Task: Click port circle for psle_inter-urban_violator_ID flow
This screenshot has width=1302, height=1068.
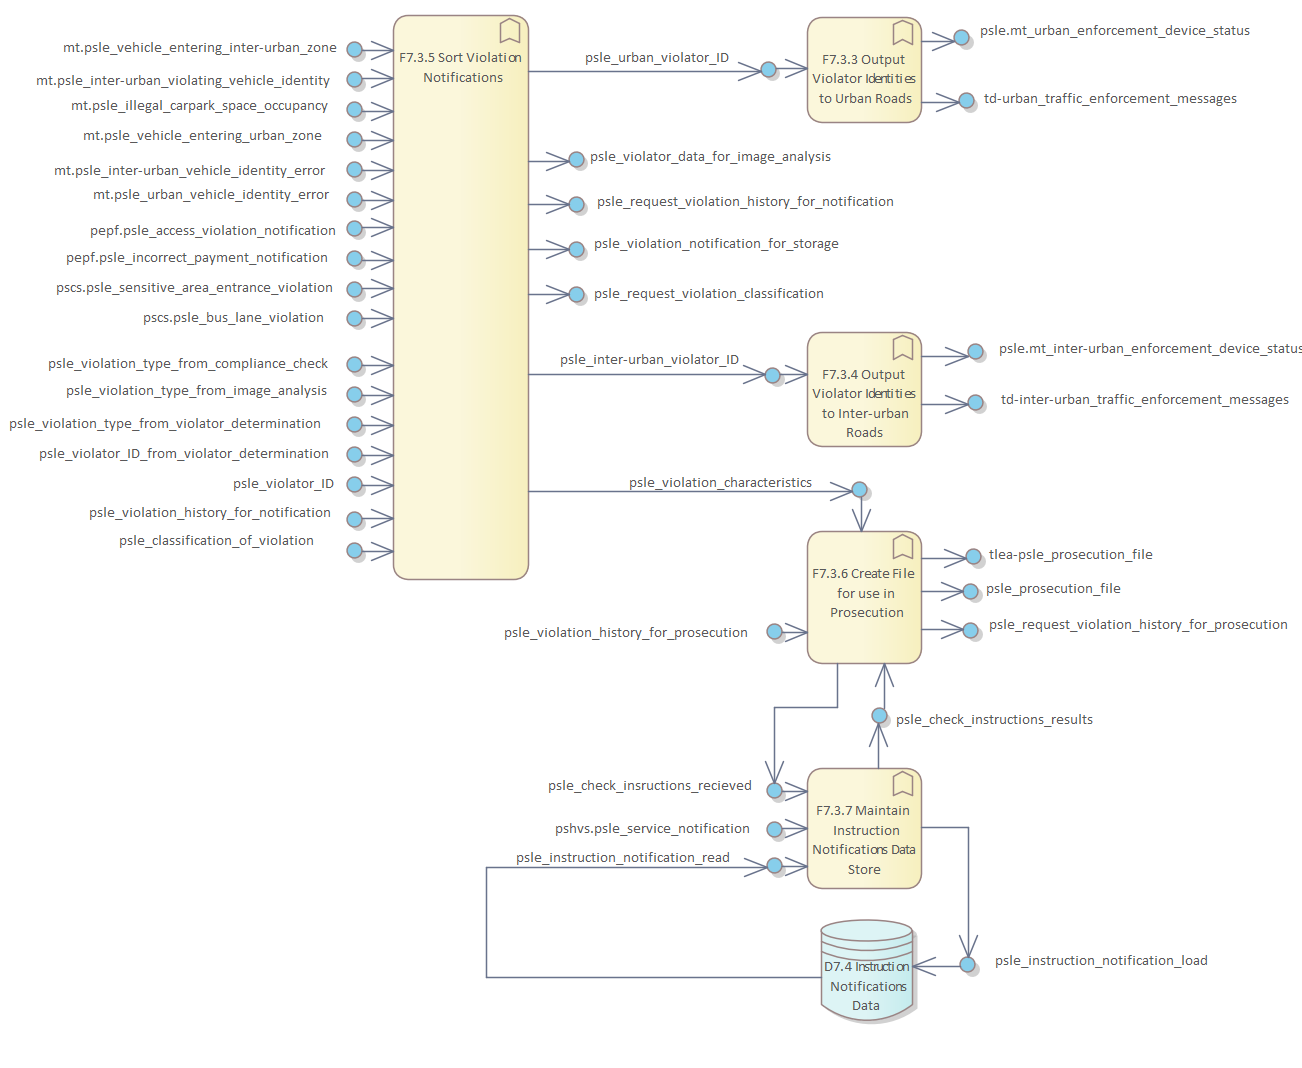Action: [772, 375]
